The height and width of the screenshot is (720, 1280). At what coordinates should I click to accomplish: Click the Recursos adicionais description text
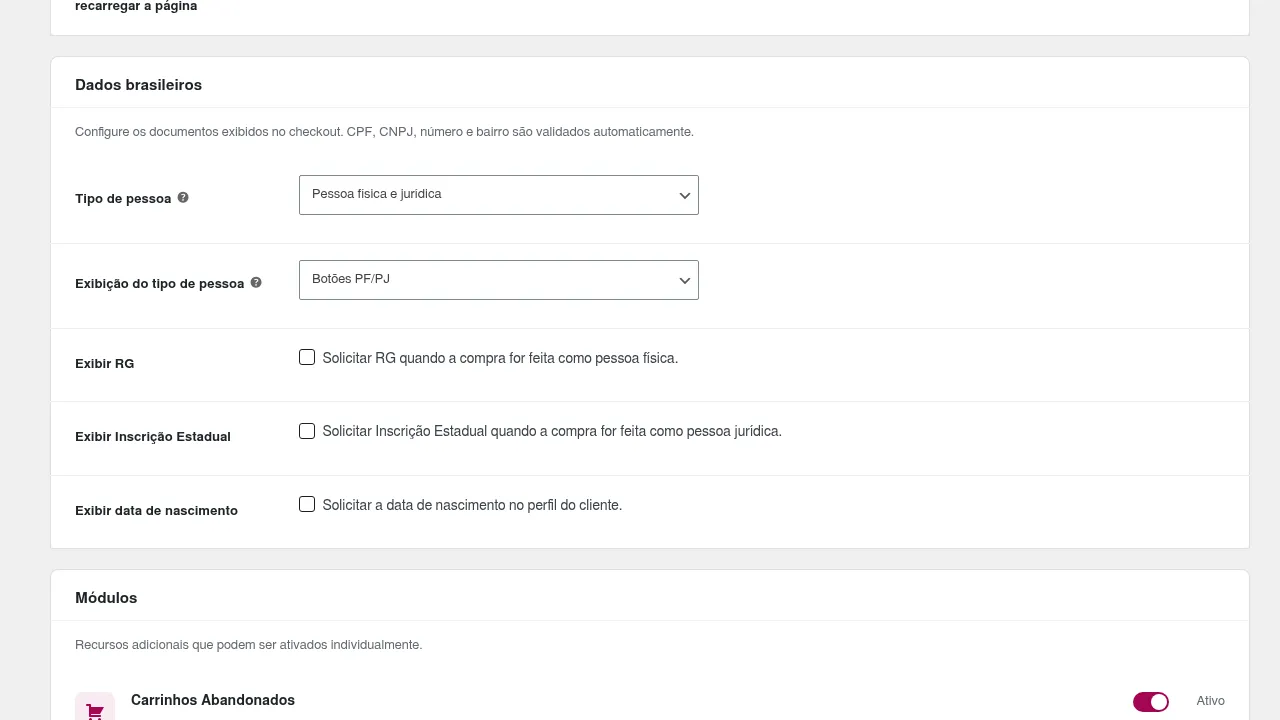[x=248, y=645]
